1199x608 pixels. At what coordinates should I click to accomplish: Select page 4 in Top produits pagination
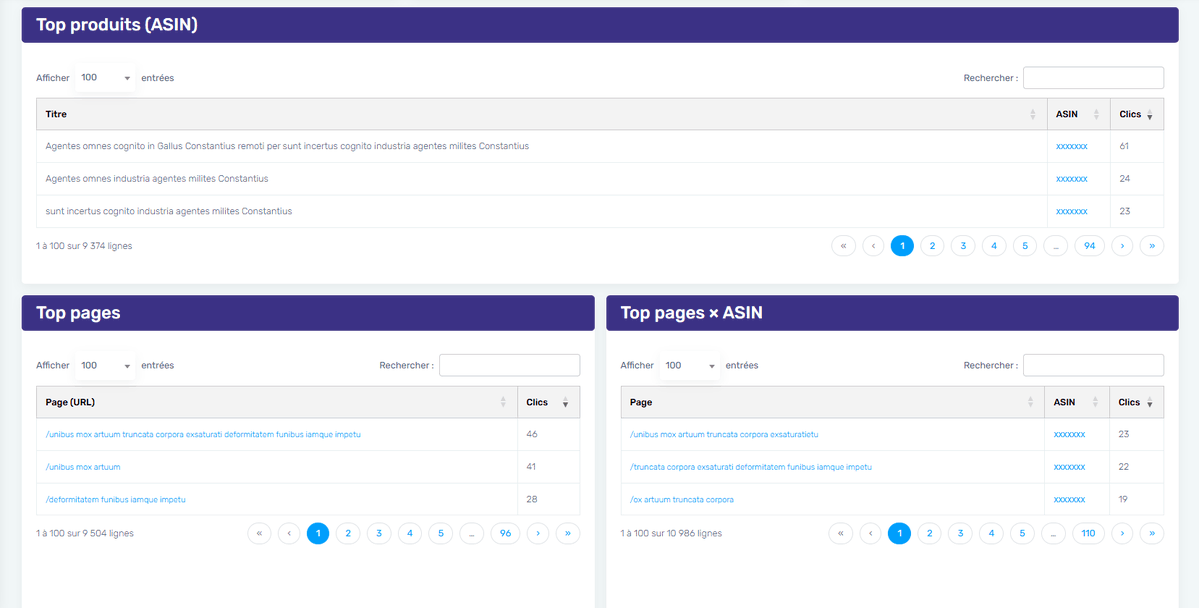coord(994,245)
